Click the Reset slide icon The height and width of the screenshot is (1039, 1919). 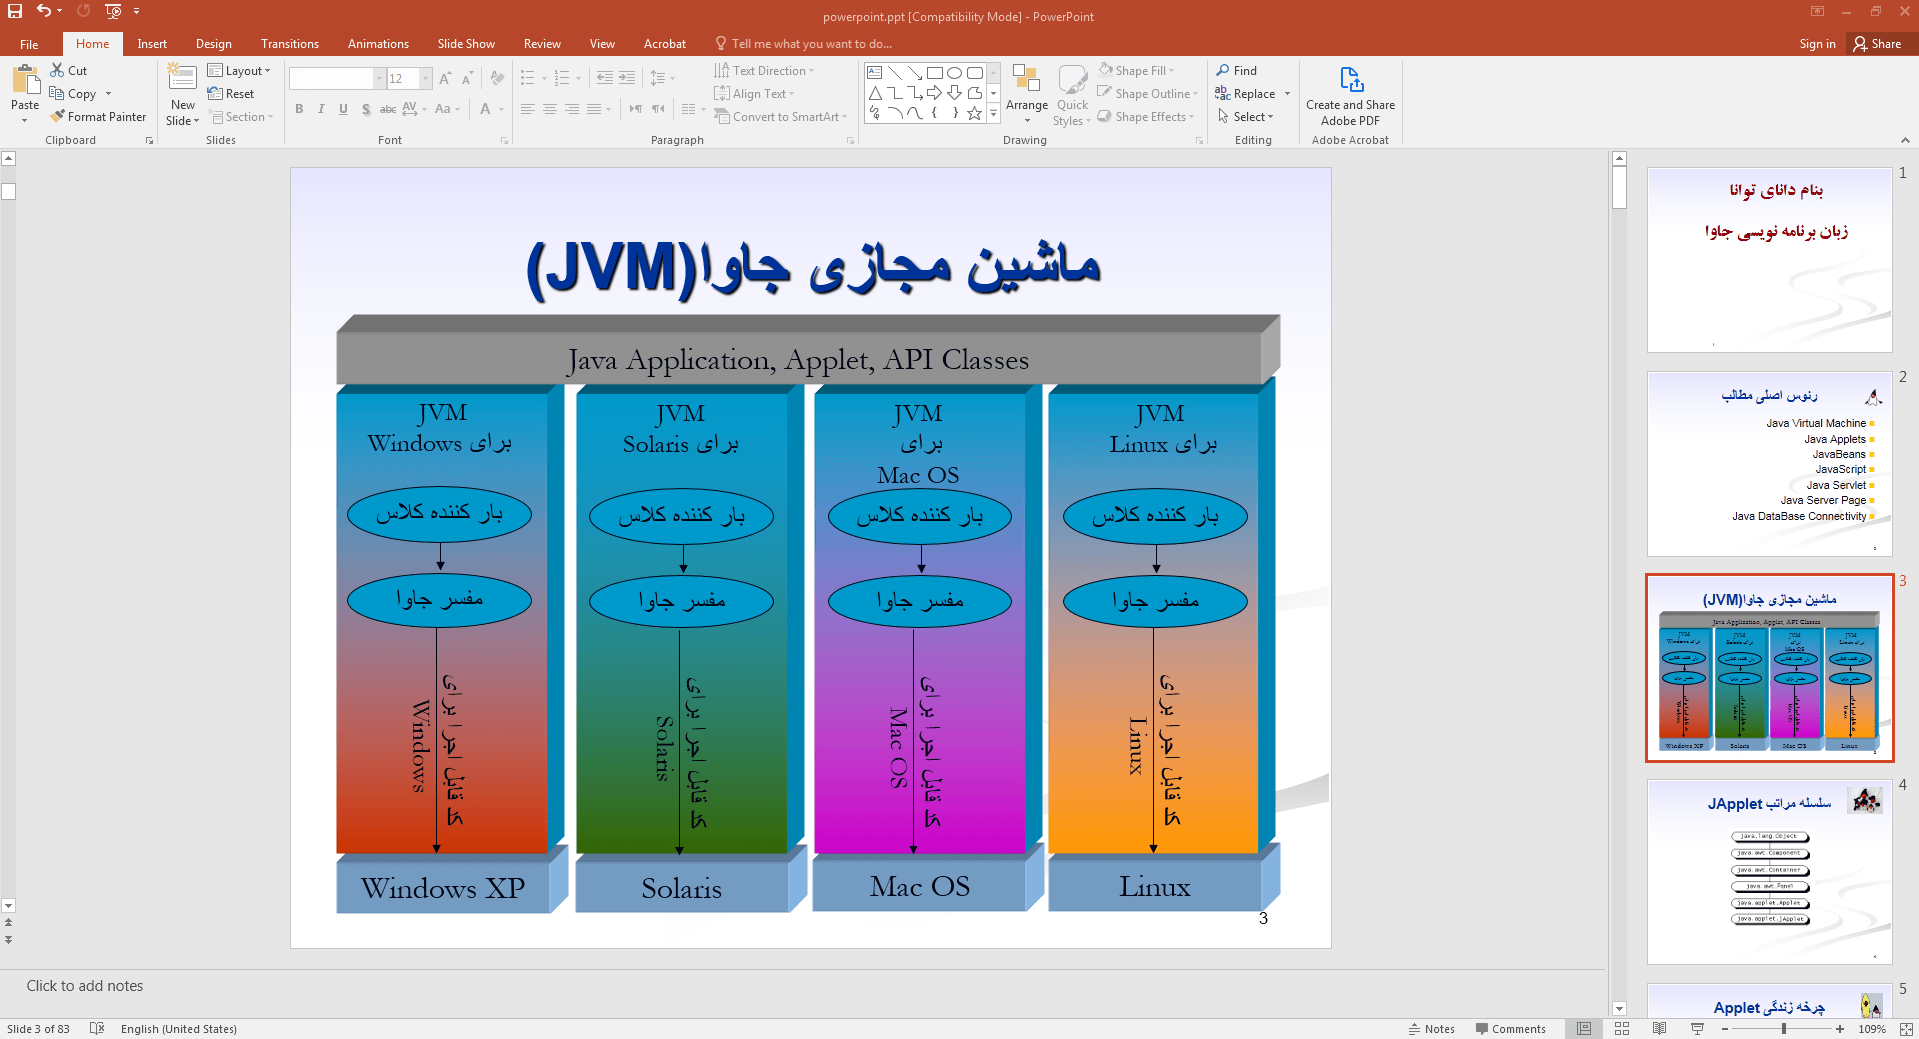click(x=215, y=93)
